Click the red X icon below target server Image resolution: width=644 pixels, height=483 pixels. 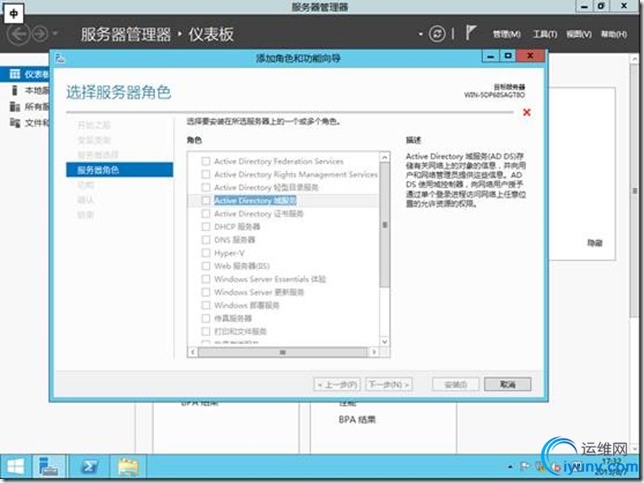[527, 112]
